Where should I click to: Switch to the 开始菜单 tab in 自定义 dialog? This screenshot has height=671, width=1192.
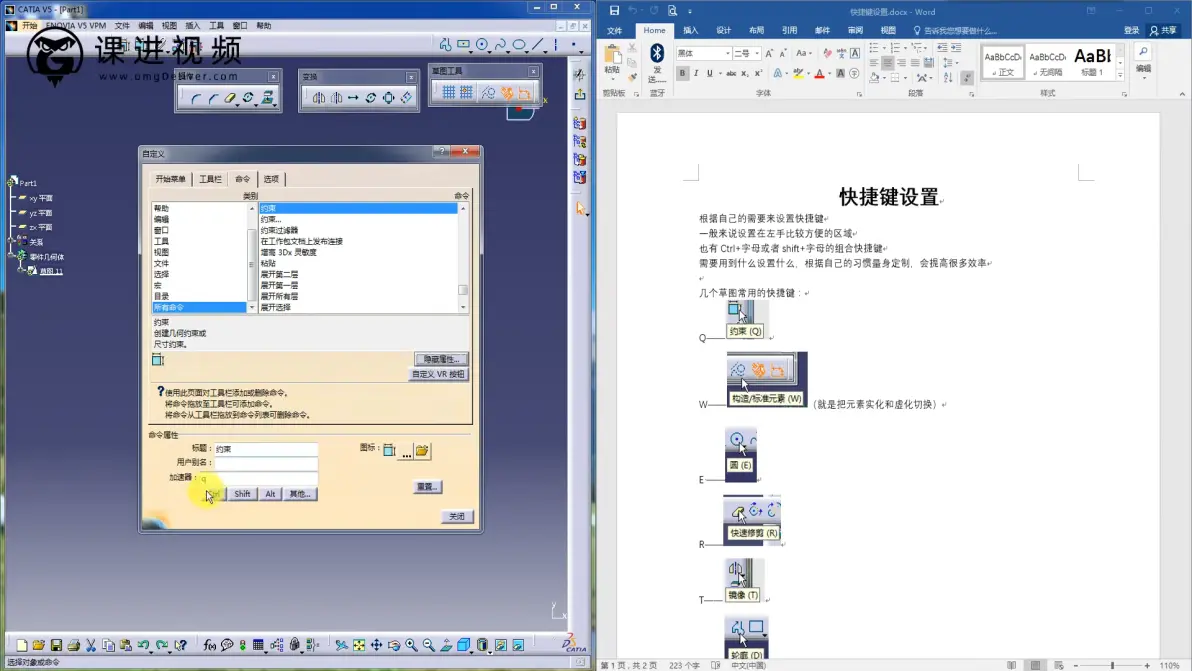click(x=170, y=179)
